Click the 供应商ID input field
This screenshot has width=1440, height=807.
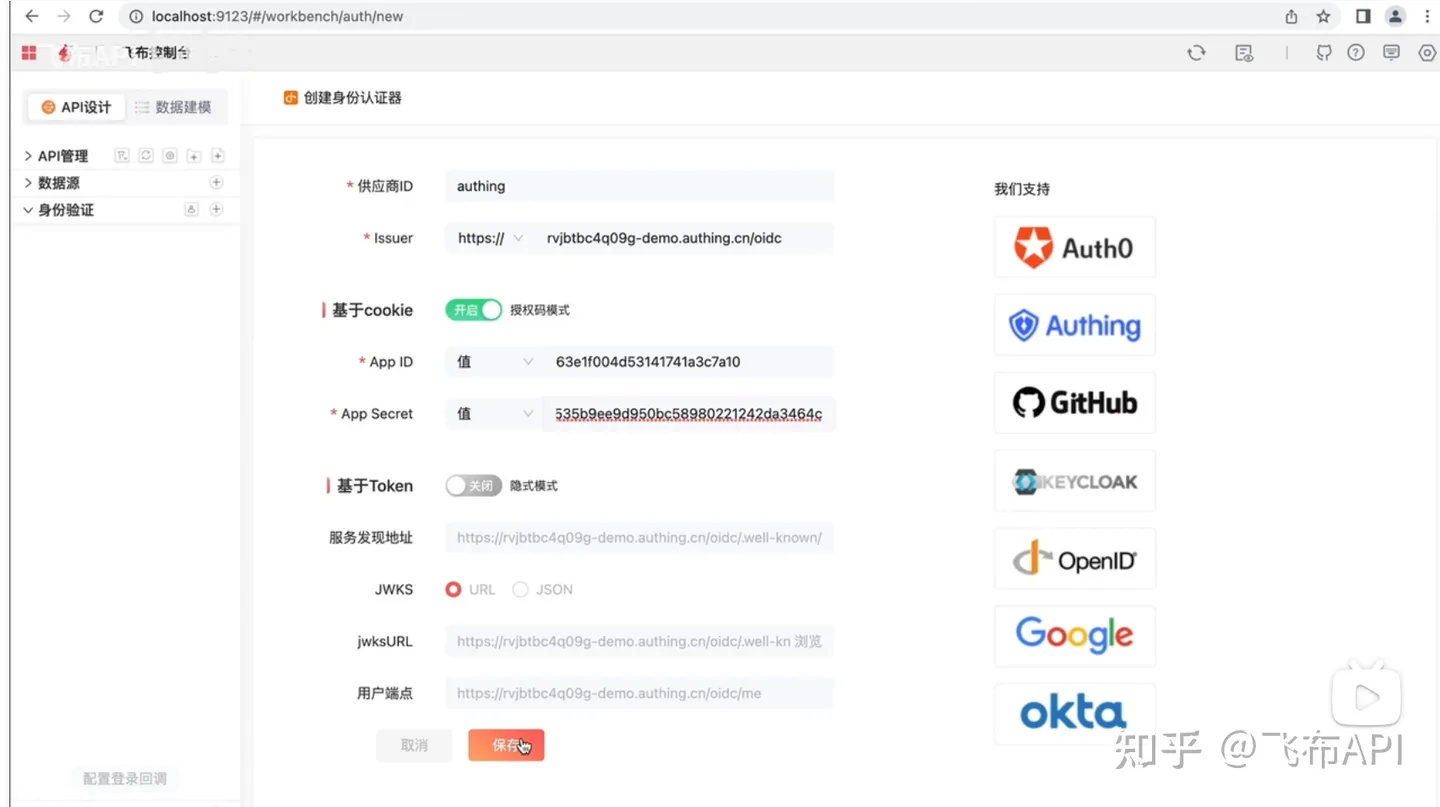(x=640, y=186)
